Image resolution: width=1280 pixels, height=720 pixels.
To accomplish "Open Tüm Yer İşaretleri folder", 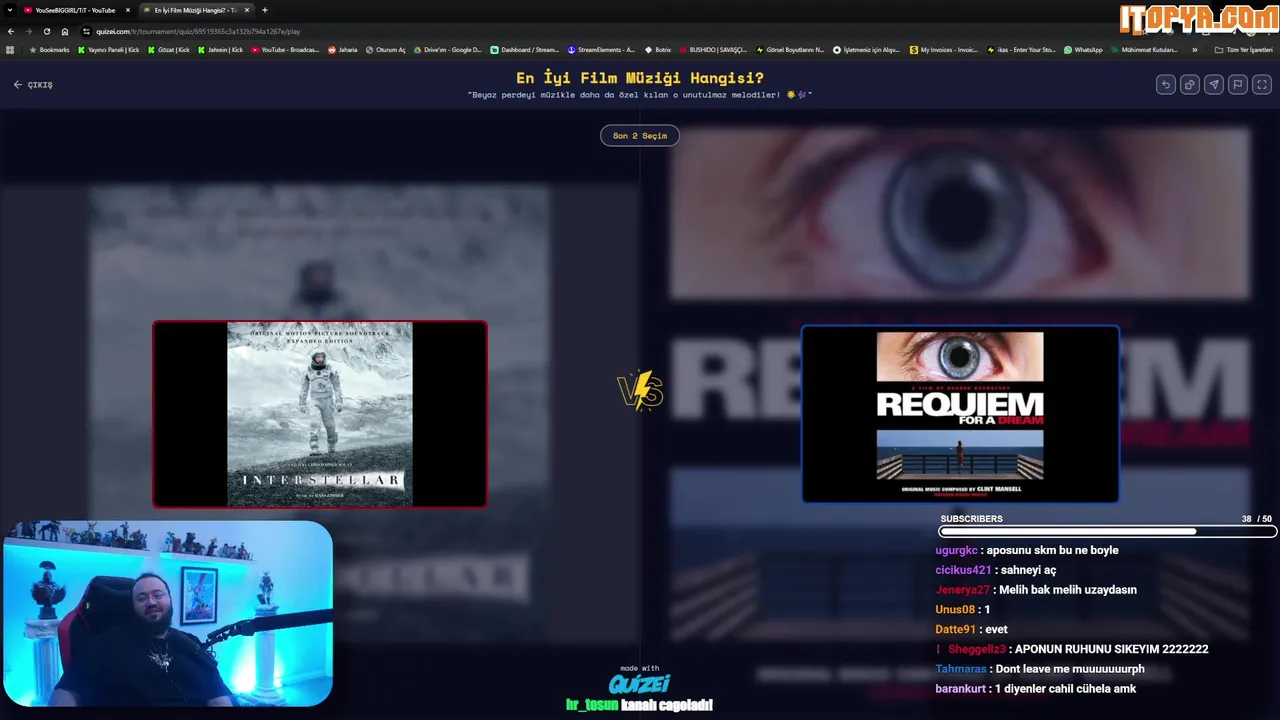I will pos(1244,49).
